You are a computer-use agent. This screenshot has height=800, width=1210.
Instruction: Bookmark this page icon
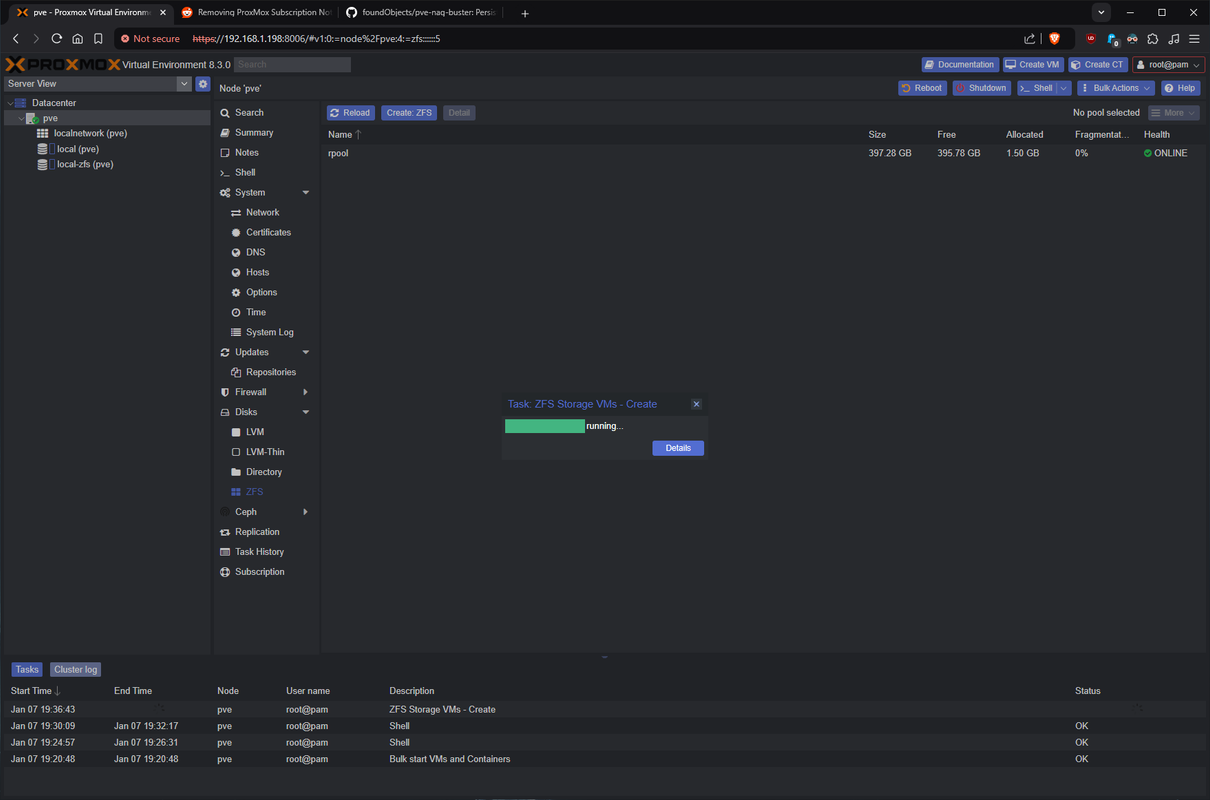98,38
